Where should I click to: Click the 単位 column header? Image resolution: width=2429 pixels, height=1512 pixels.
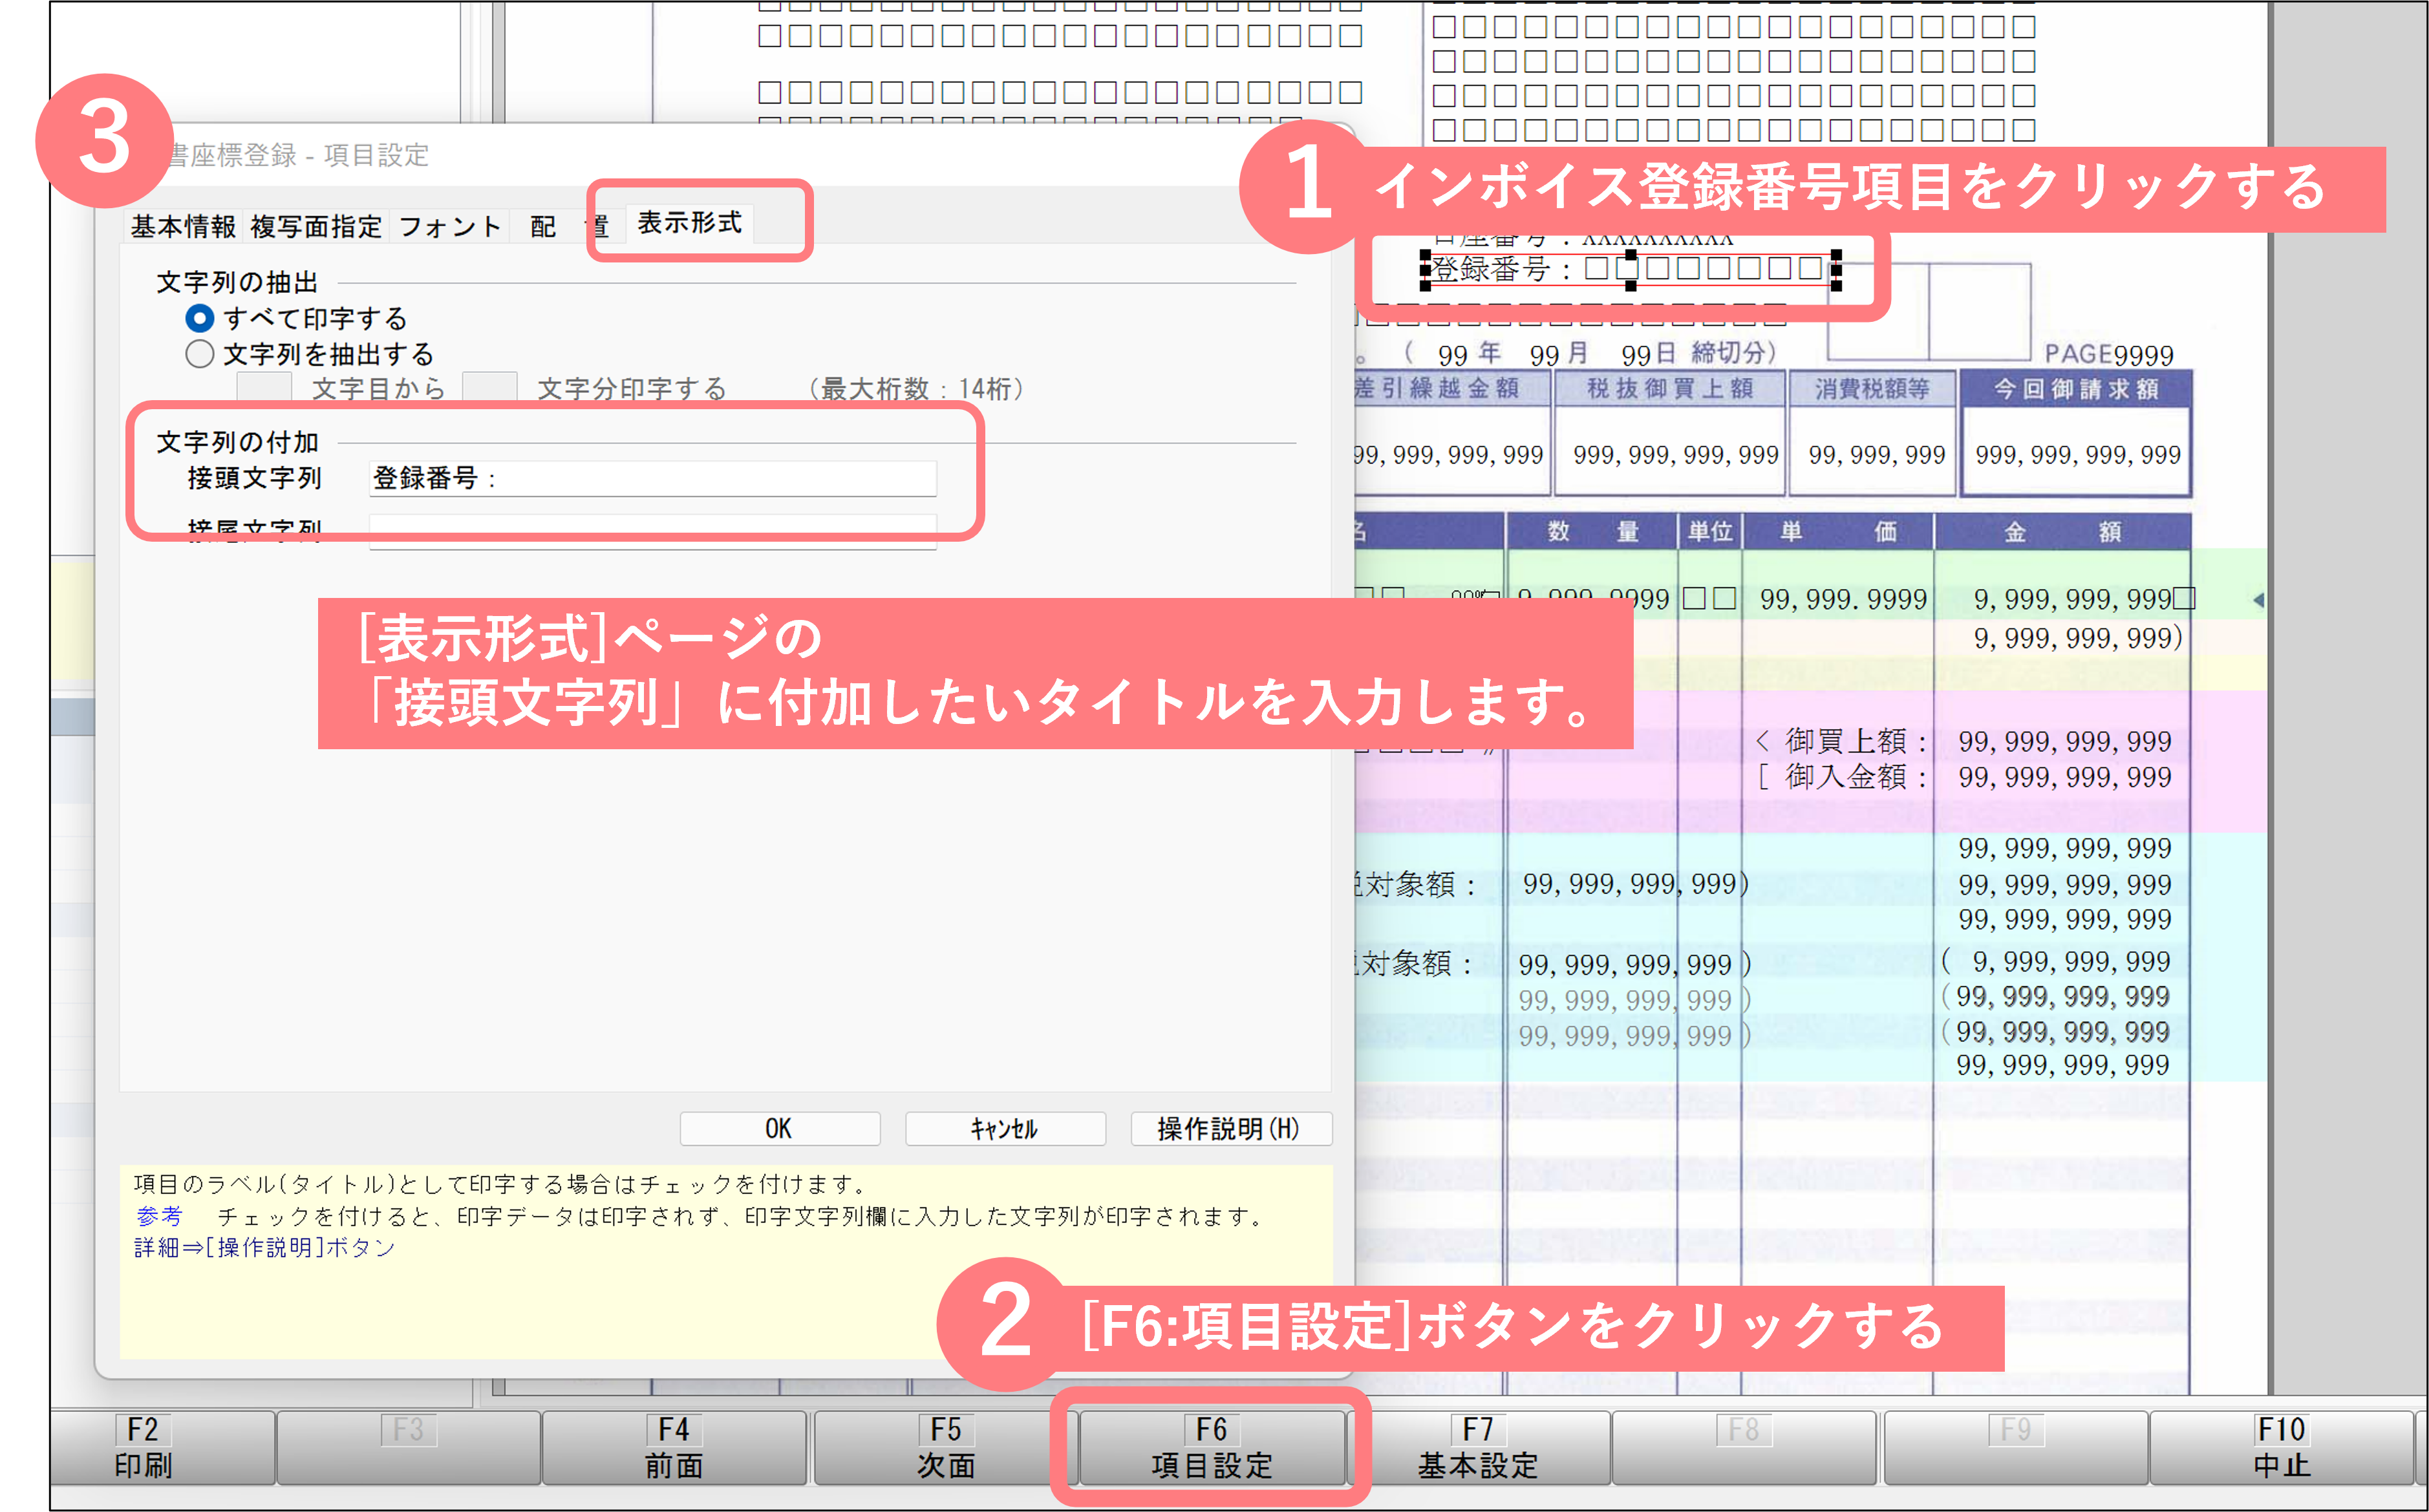click(1710, 531)
